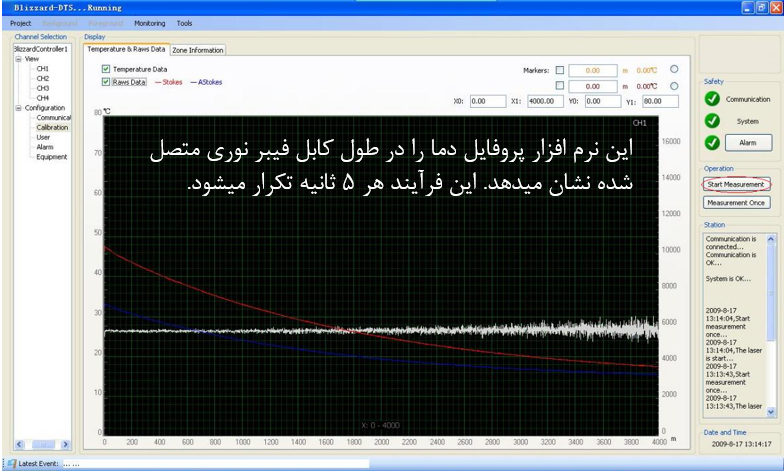Click the date and time readout
This screenshot has height=471, width=784.
tap(741, 444)
